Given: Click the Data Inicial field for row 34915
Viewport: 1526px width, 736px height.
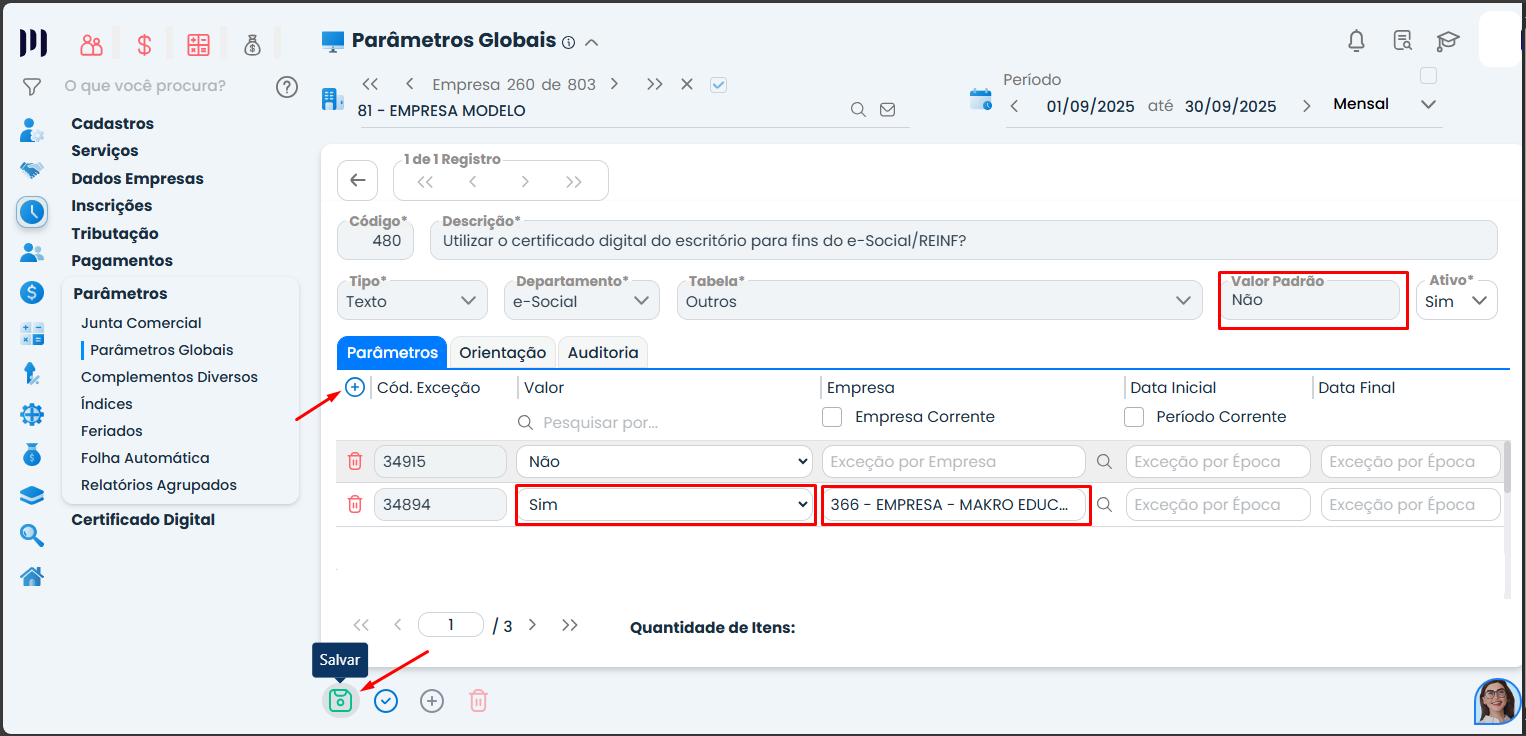Looking at the screenshot, I should 1217,462.
